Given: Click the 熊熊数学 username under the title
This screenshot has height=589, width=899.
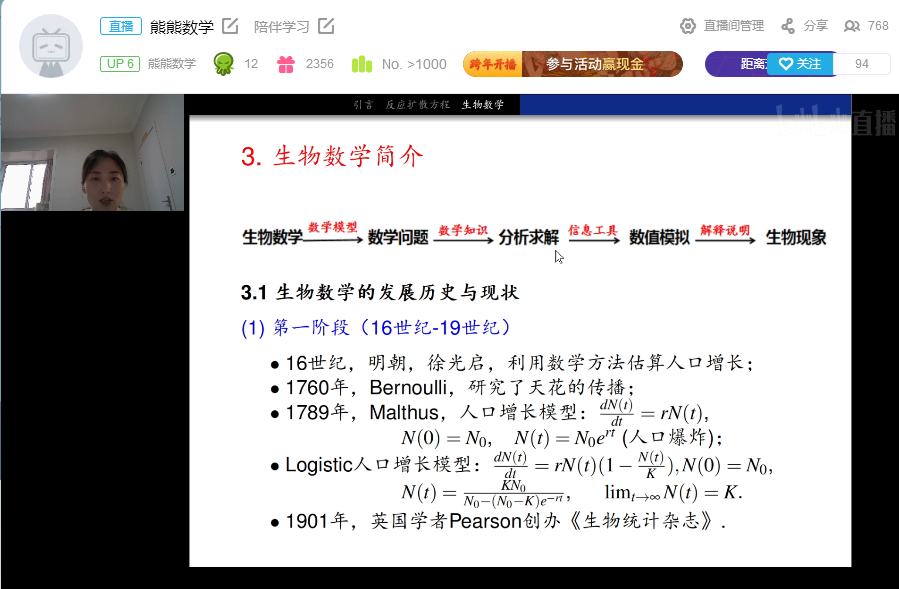Looking at the screenshot, I should point(172,64).
